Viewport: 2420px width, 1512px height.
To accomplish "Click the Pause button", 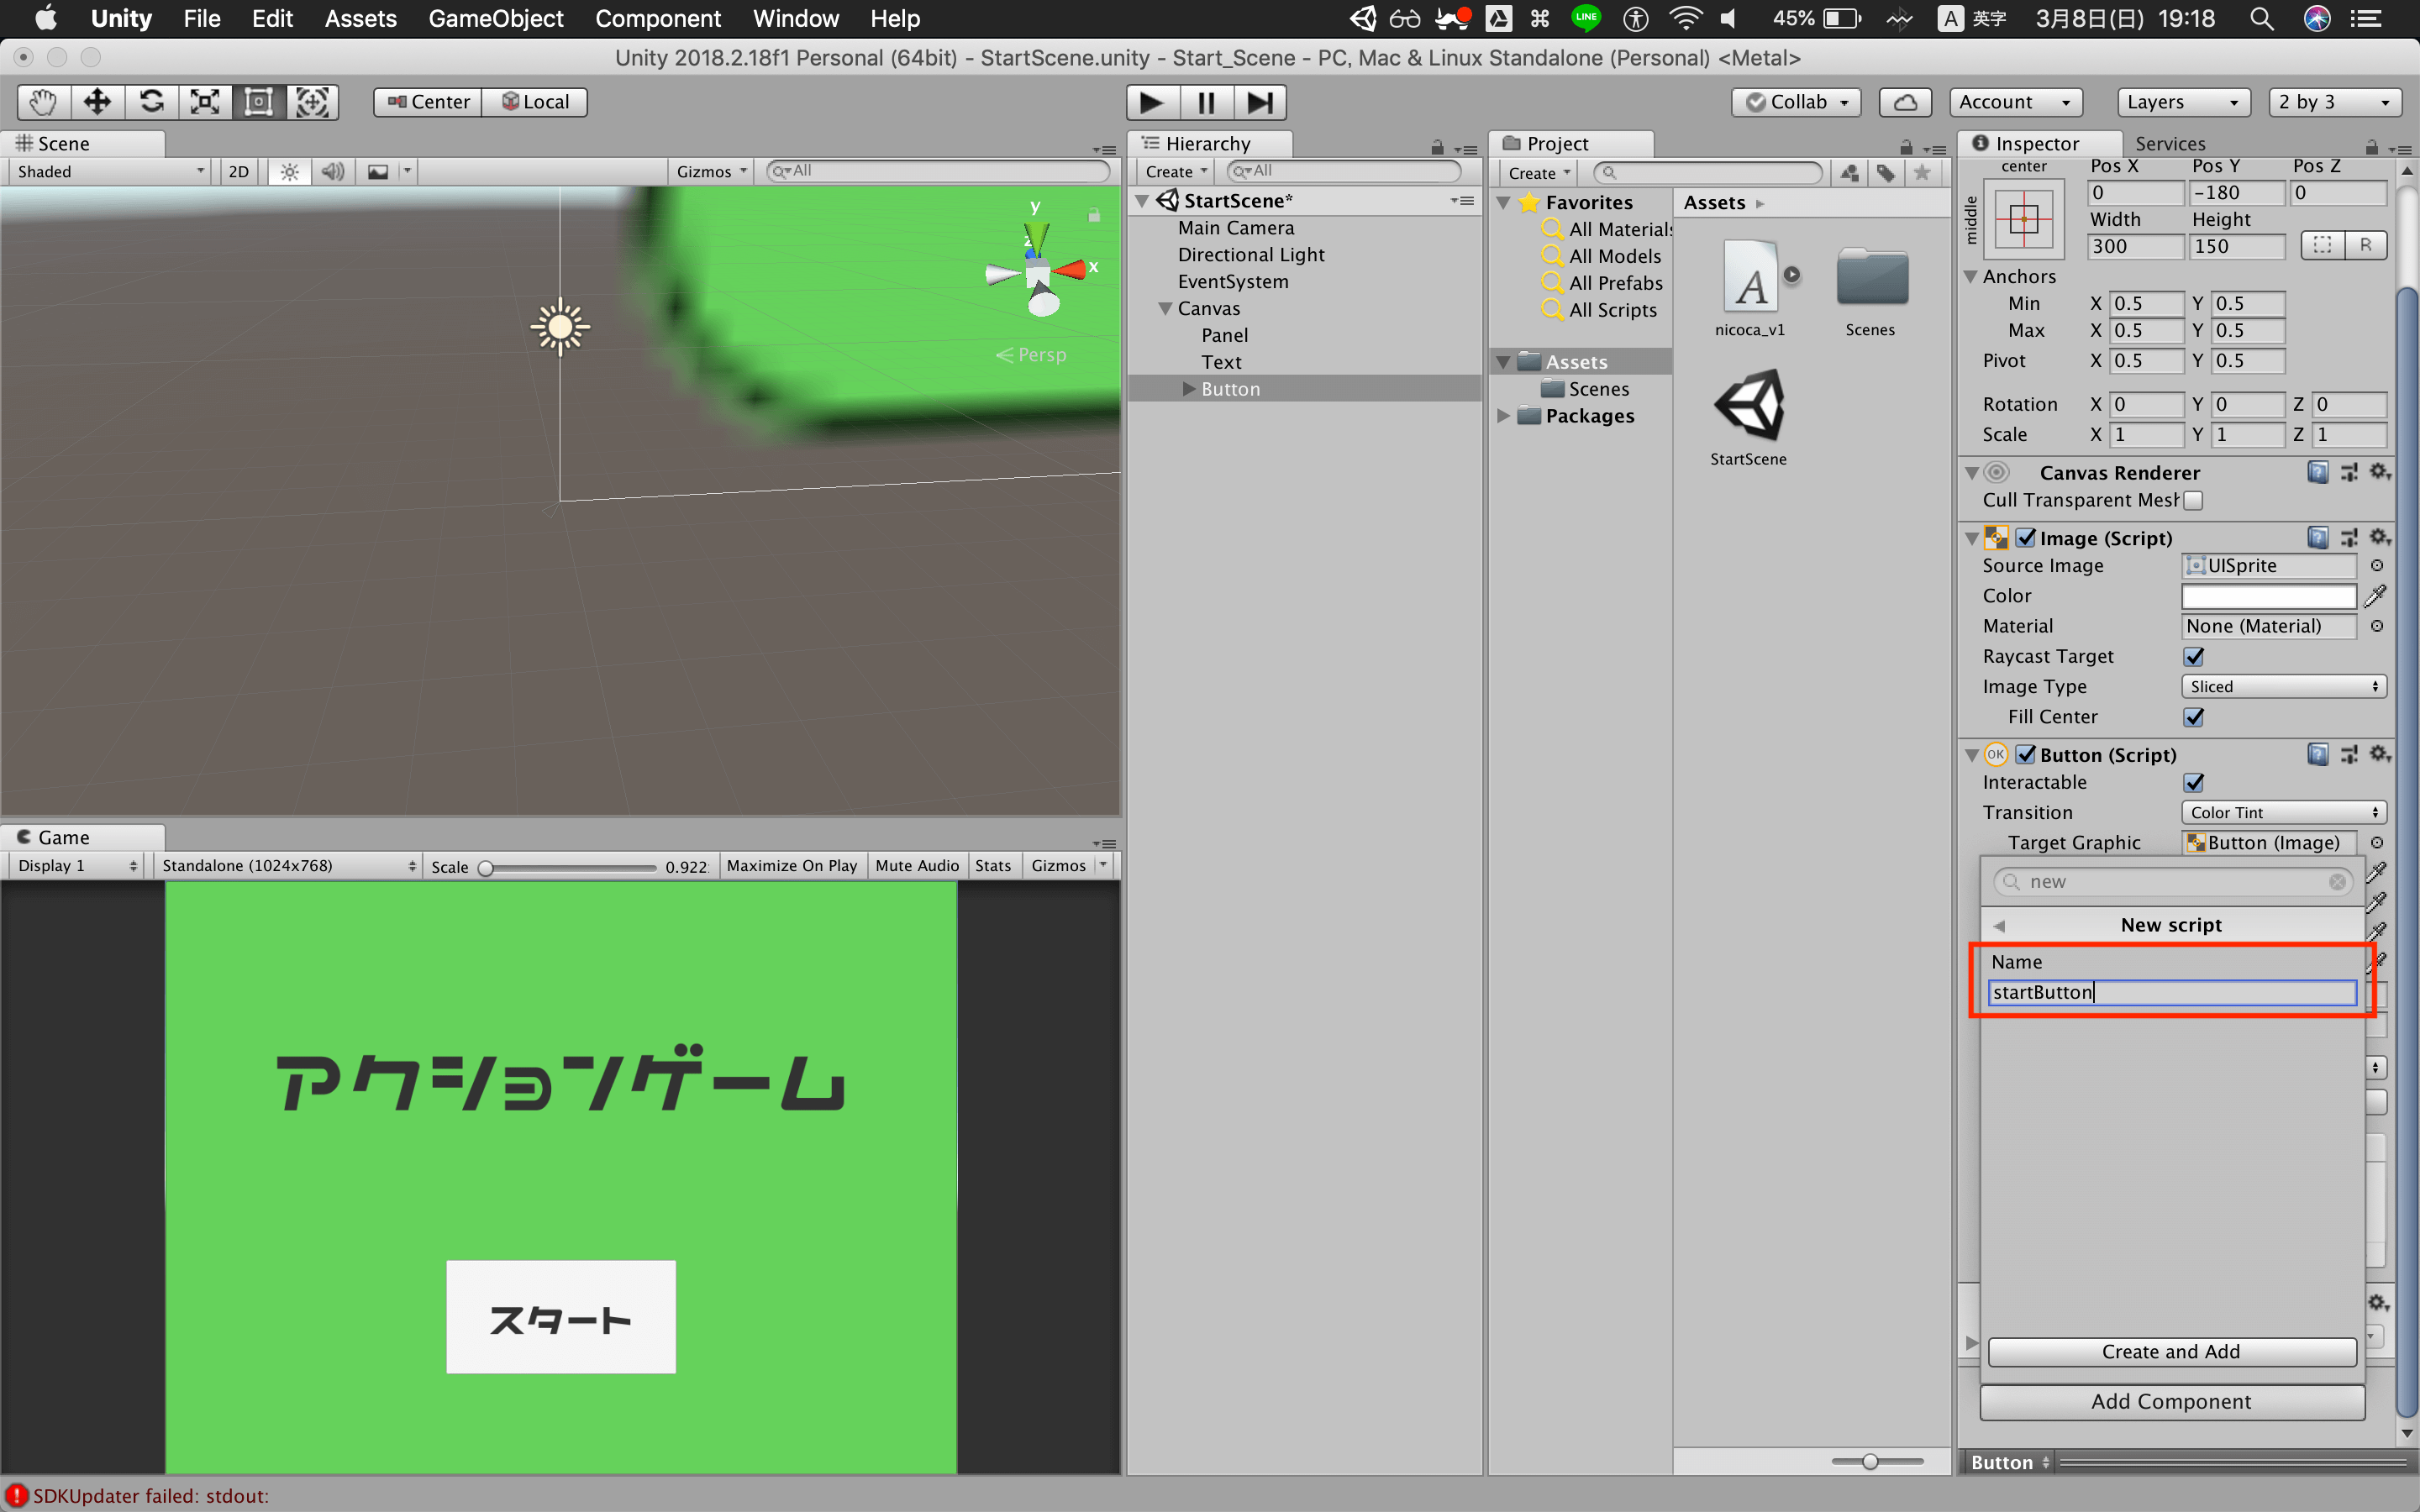I will 1206,102.
